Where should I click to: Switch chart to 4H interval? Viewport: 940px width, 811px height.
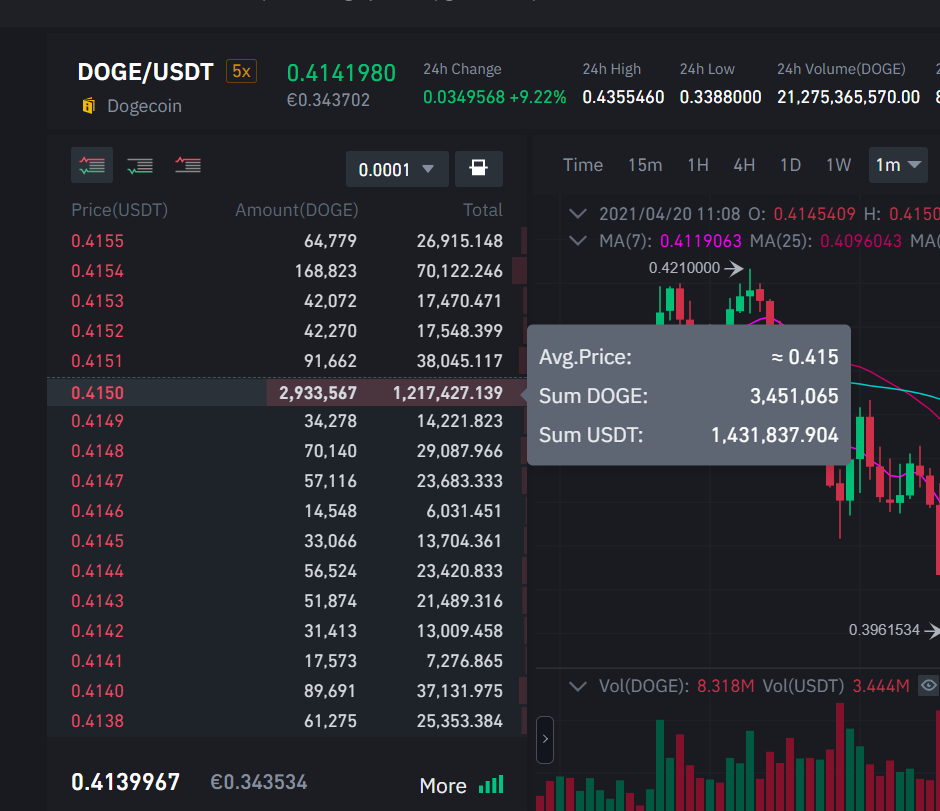(744, 165)
